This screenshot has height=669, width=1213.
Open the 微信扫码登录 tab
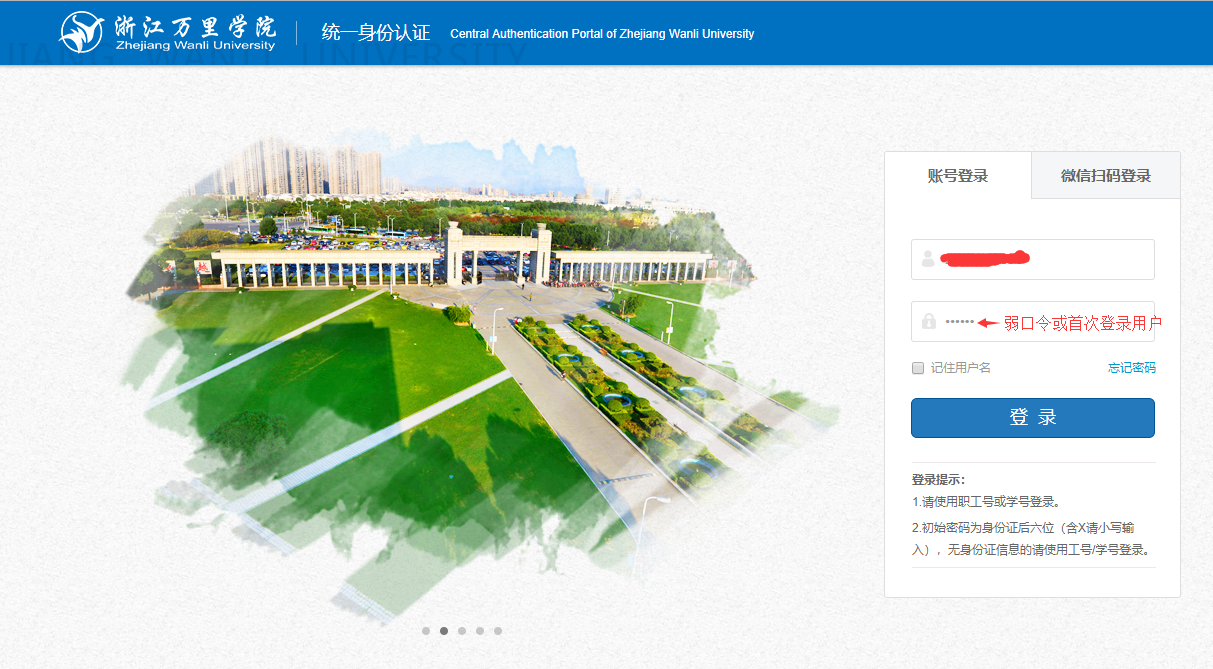[x=1105, y=176]
